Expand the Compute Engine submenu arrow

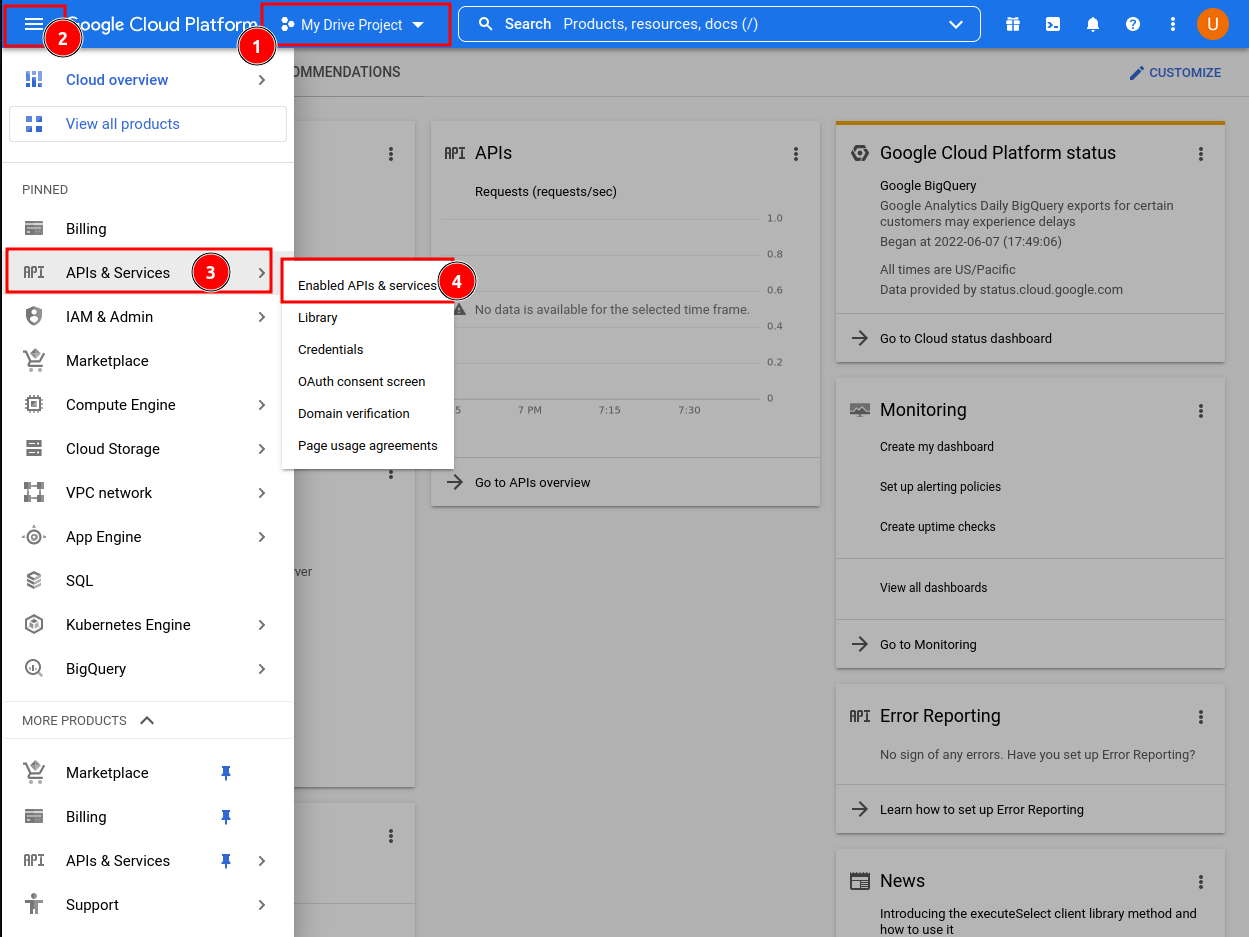tap(262, 405)
